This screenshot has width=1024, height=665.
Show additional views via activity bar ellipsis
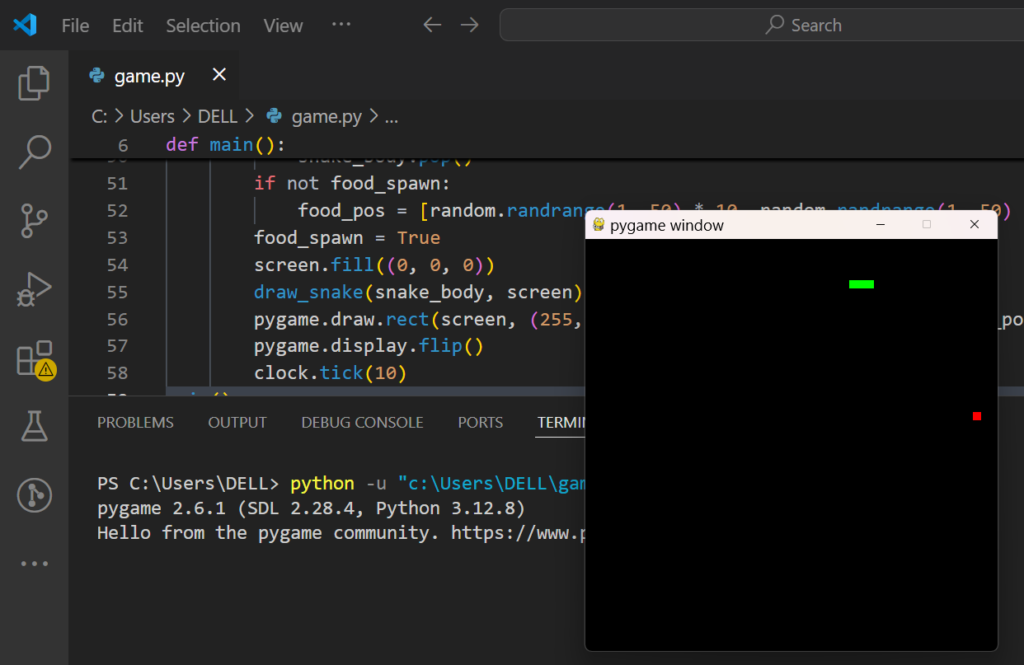(x=34, y=563)
